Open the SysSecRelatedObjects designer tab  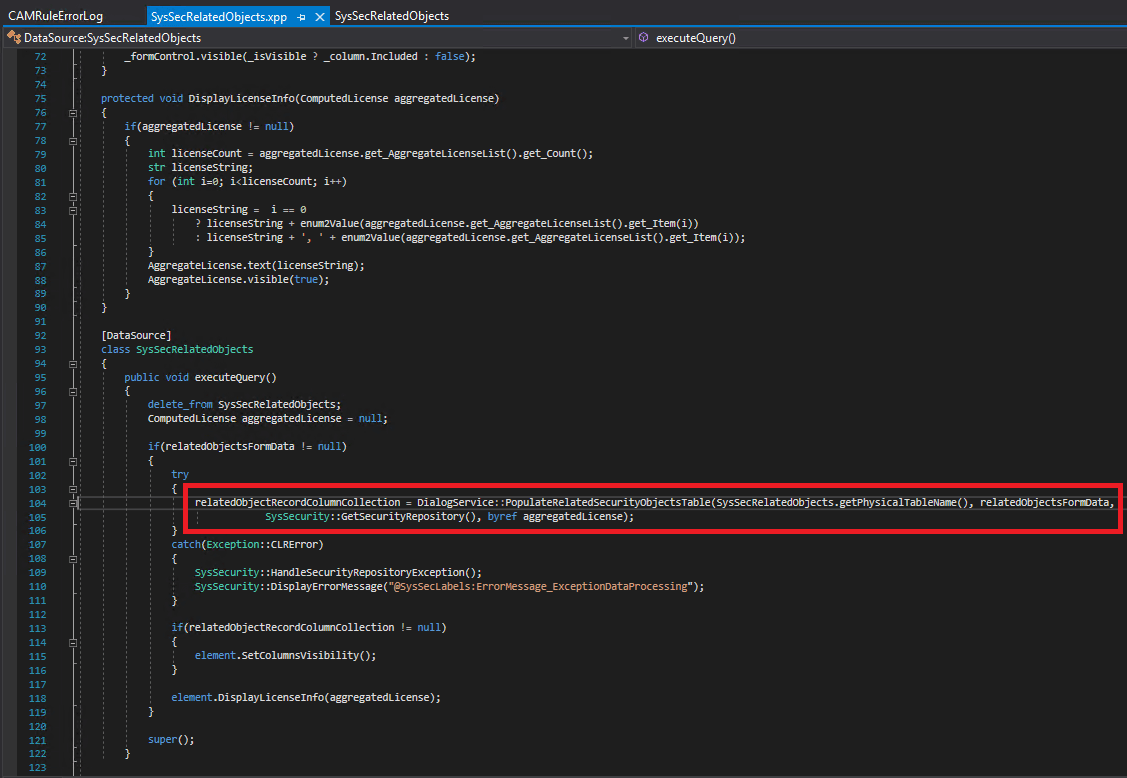point(392,16)
